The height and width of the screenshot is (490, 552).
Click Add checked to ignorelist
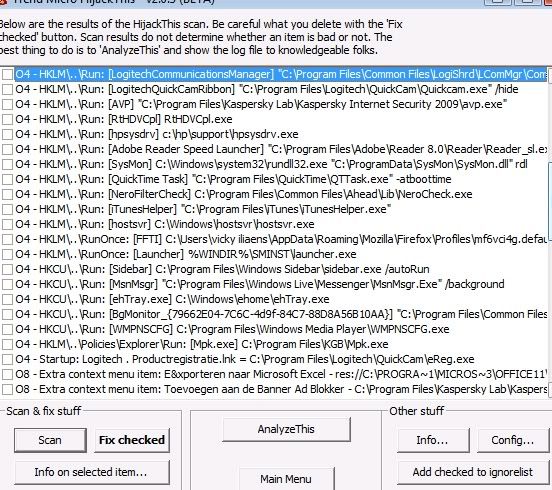473,472
